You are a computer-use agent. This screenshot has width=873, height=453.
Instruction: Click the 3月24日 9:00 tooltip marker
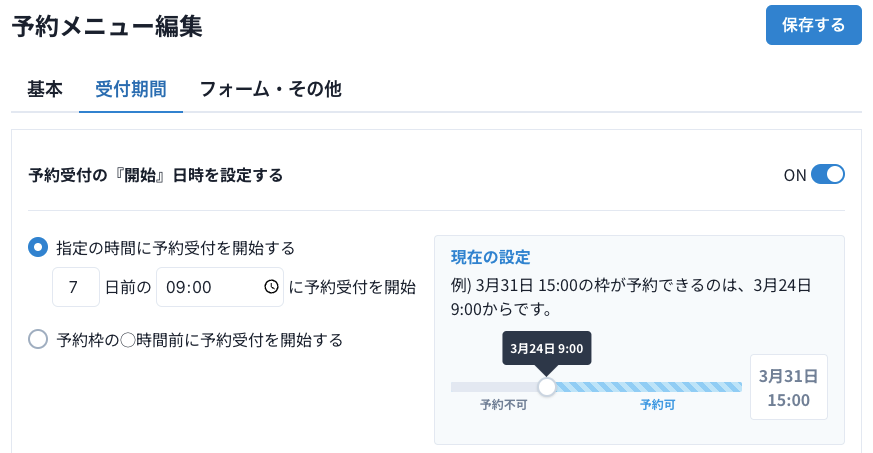[x=546, y=349]
